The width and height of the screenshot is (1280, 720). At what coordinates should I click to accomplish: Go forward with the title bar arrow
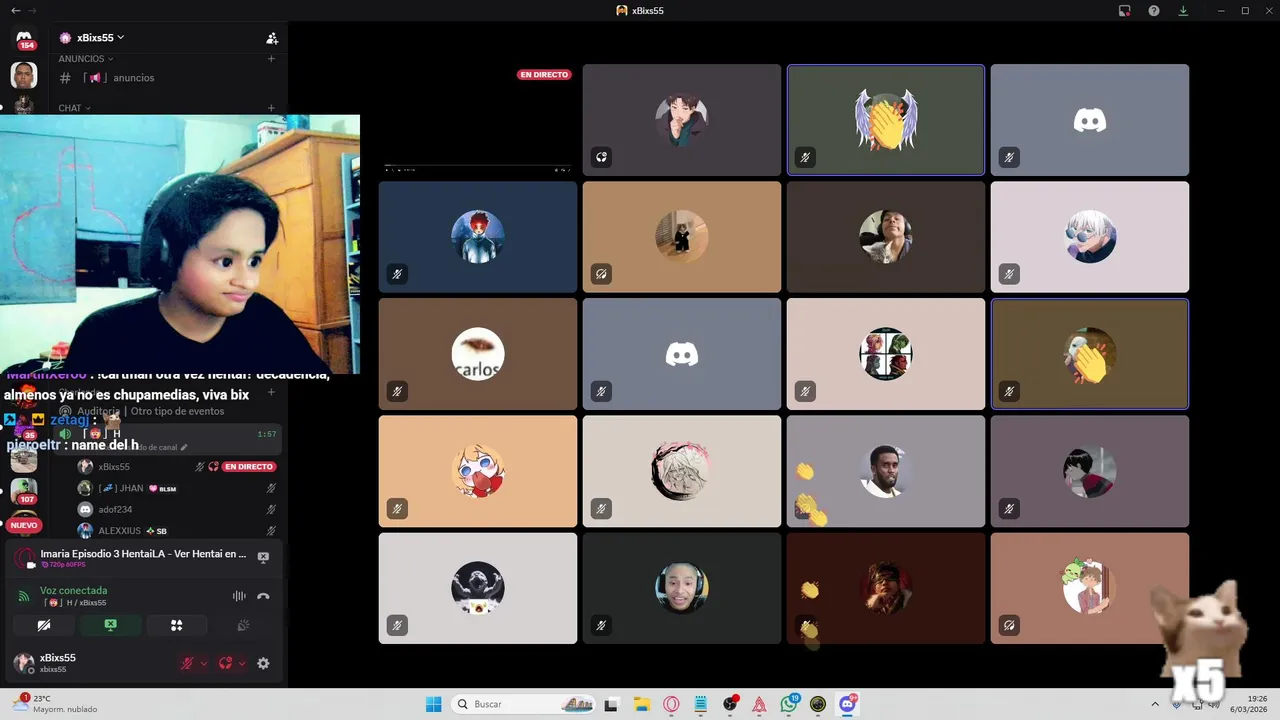click(x=33, y=10)
